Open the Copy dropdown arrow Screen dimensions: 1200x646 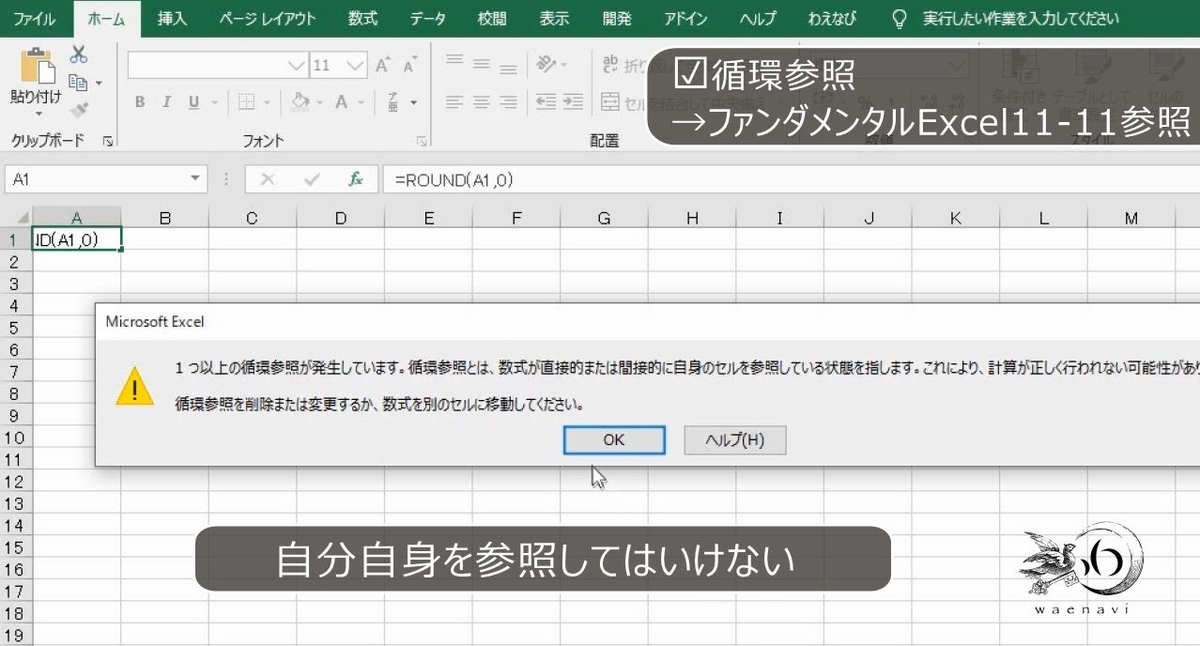tap(98, 84)
